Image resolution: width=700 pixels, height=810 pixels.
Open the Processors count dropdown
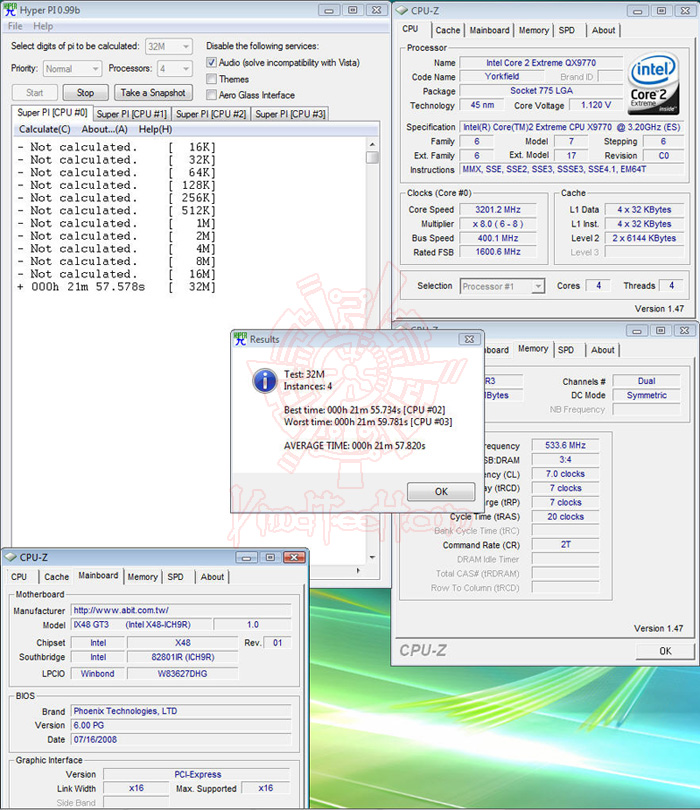coord(175,69)
